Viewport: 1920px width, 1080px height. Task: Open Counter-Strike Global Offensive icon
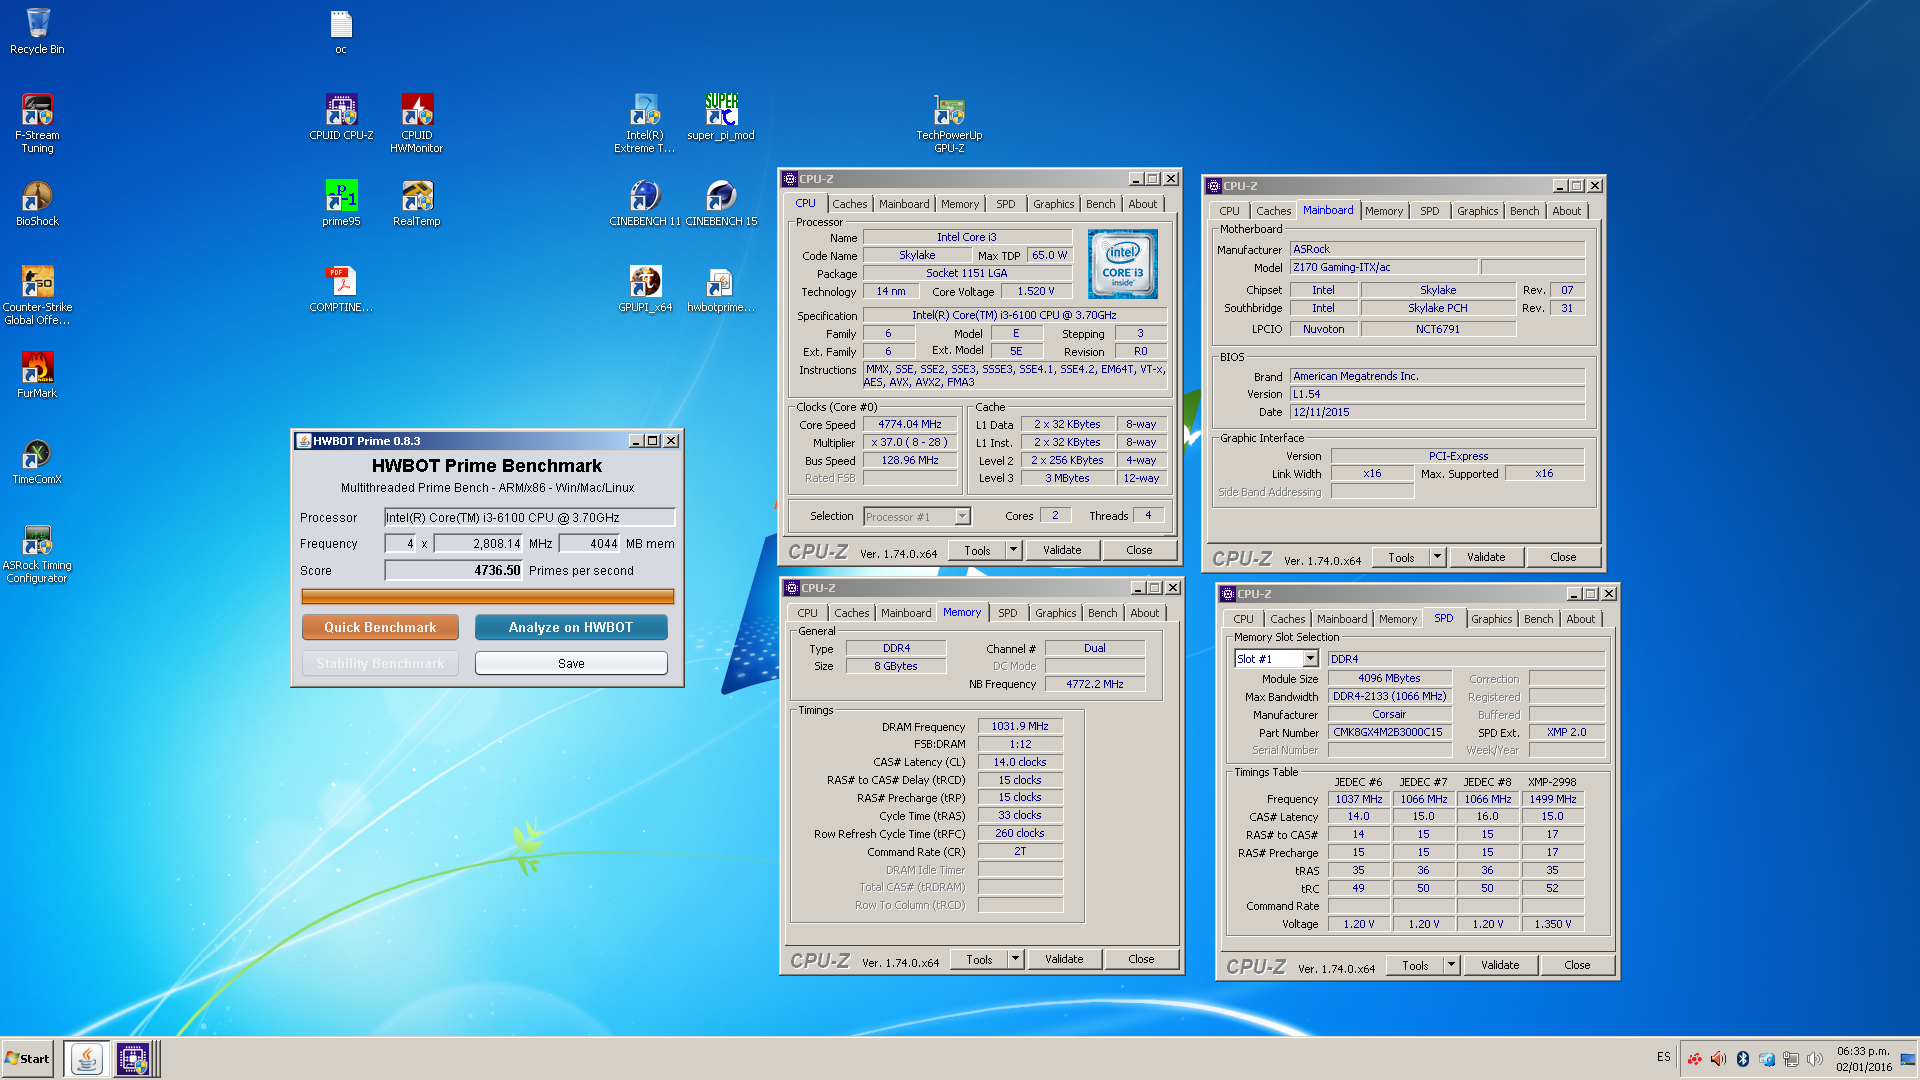[x=37, y=295]
